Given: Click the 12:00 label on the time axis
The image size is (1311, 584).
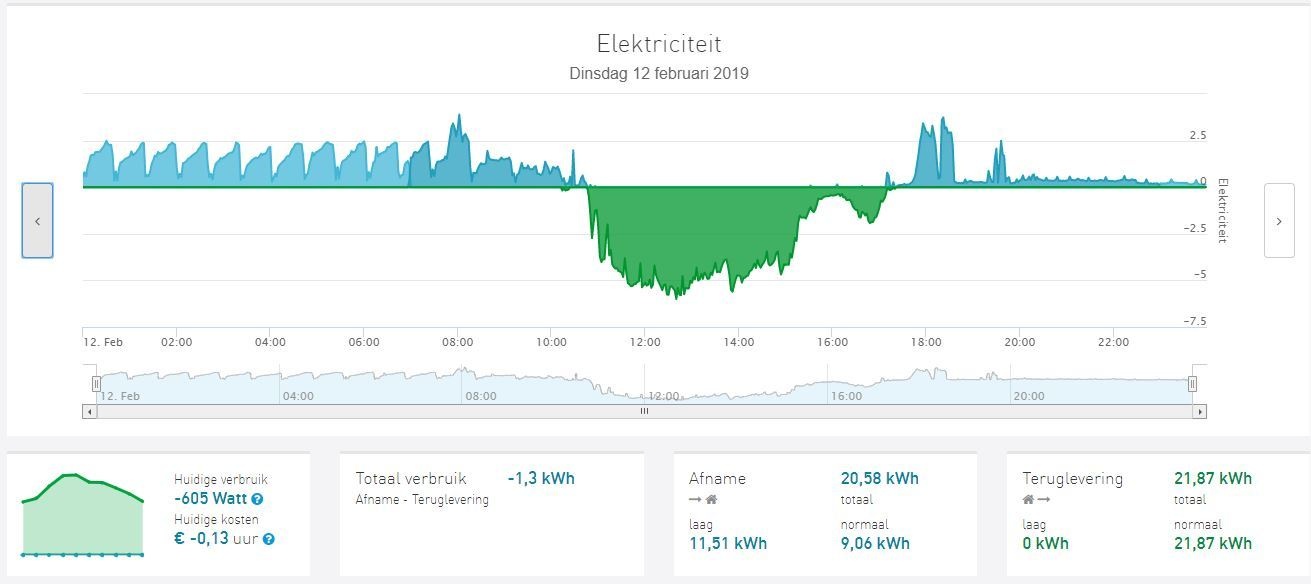Looking at the screenshot, I should [x=644, y=342].
